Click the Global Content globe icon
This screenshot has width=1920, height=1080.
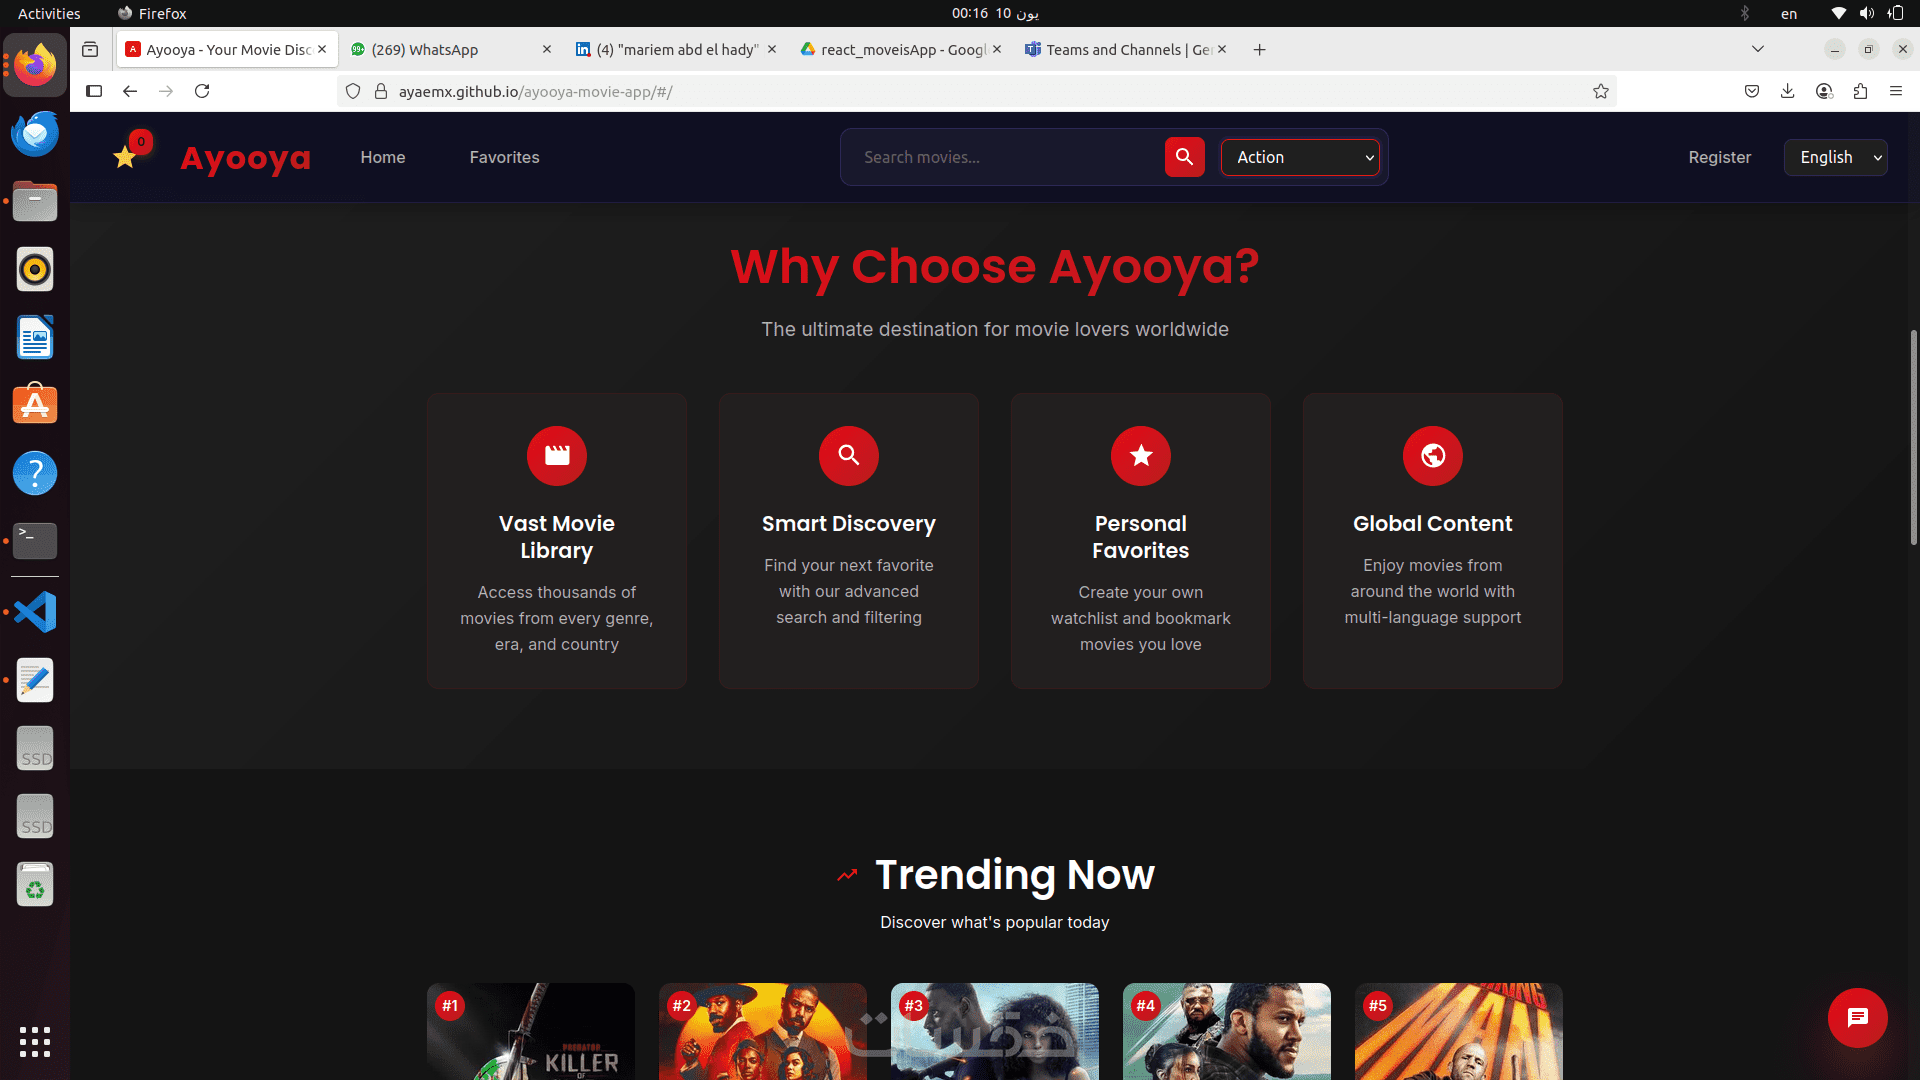click(1432, 456)
